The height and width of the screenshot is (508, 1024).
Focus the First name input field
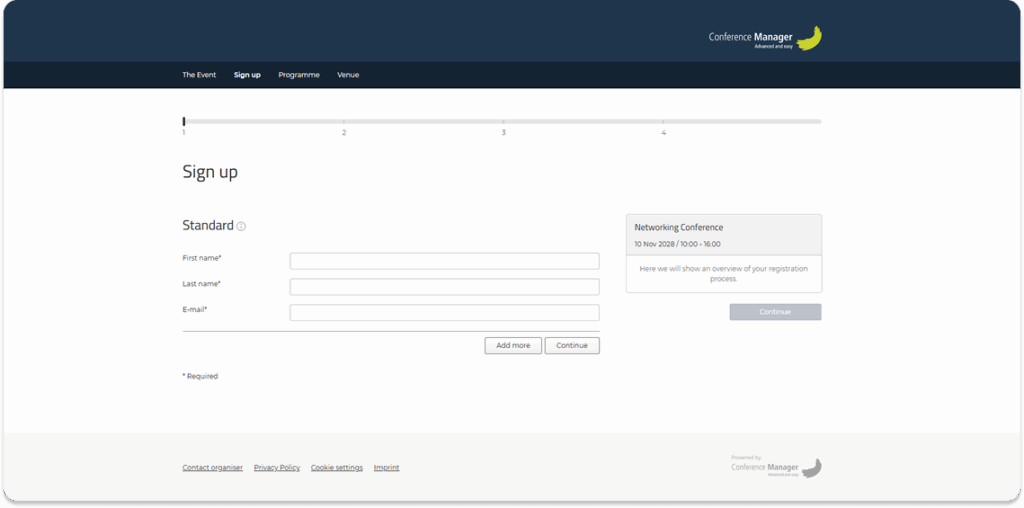[x=444, y=261]
